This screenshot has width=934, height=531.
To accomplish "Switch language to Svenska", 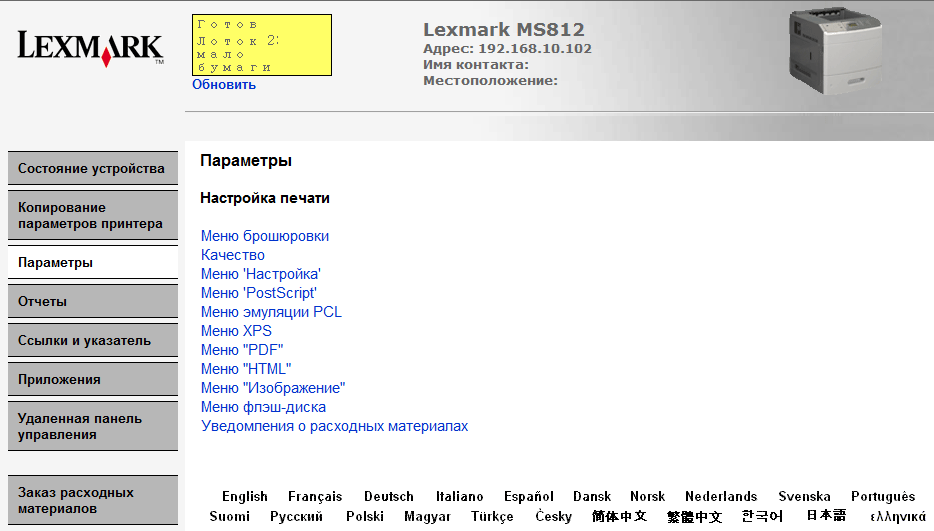I will (x=804, y=496).
